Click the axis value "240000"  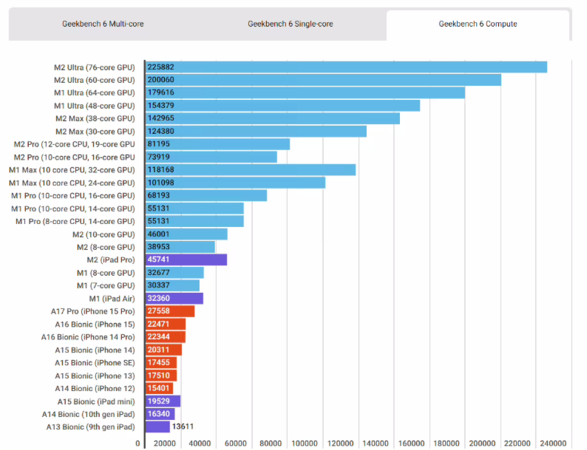tap(553, 443)
